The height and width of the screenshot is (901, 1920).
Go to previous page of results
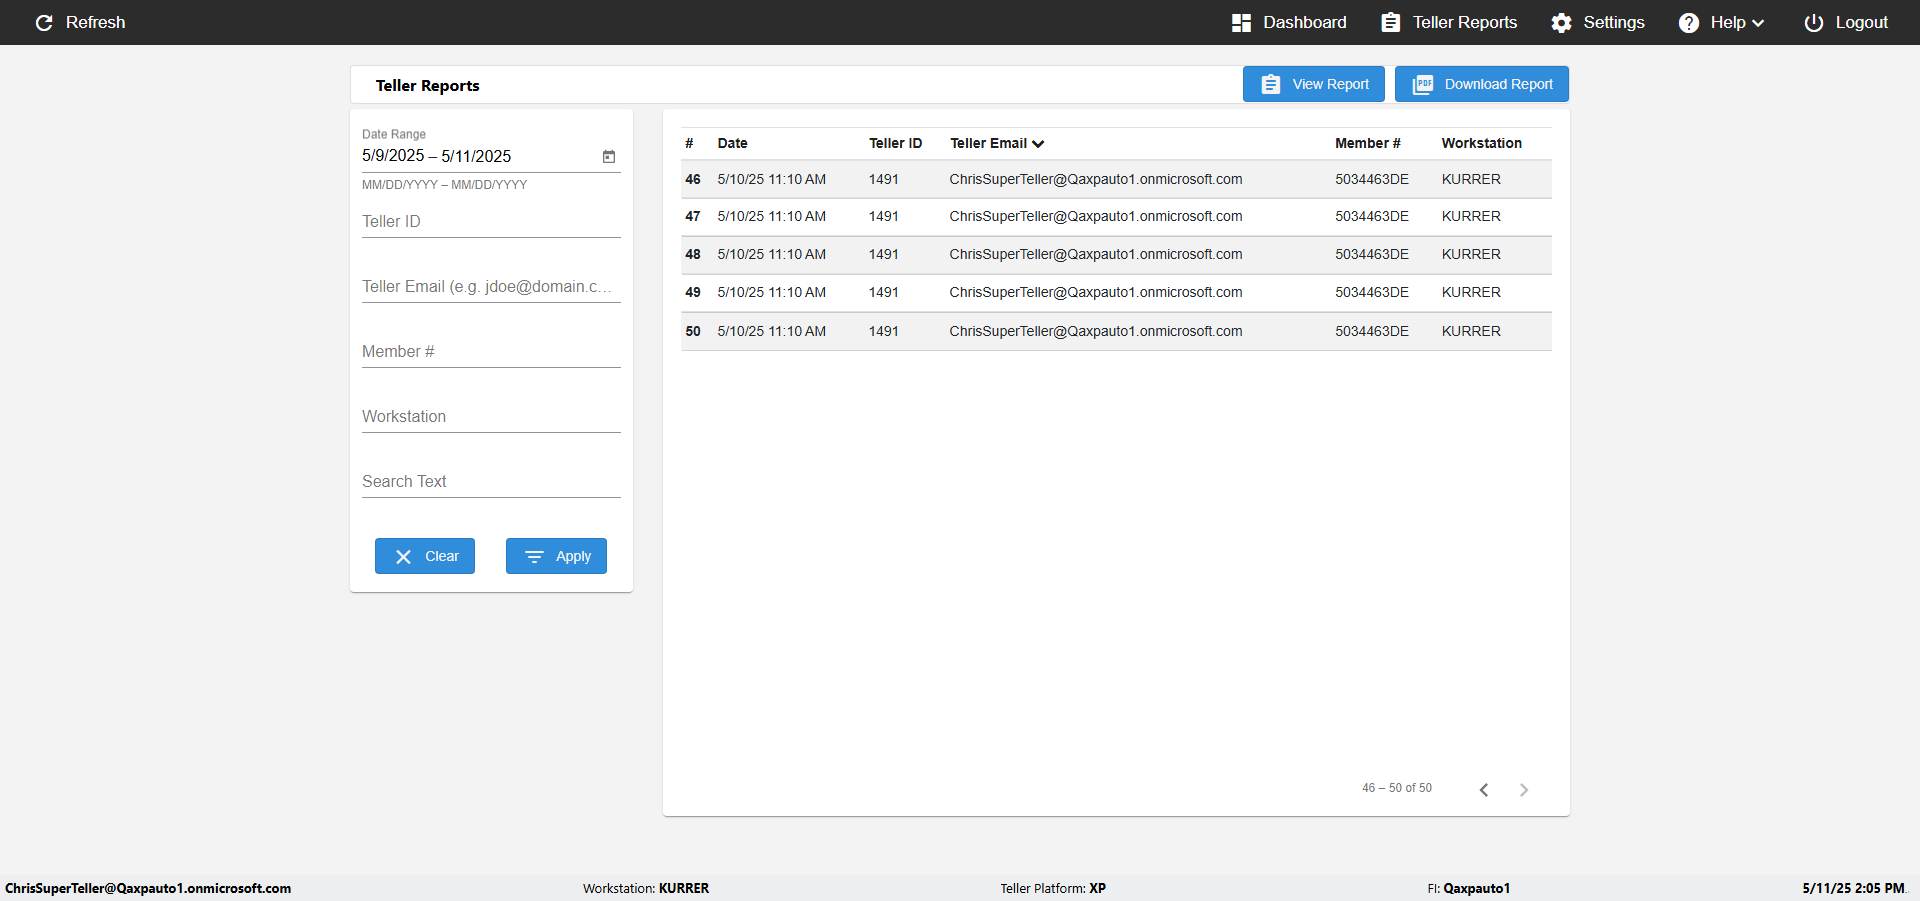pyautogui.click(x=1484, y=790)
